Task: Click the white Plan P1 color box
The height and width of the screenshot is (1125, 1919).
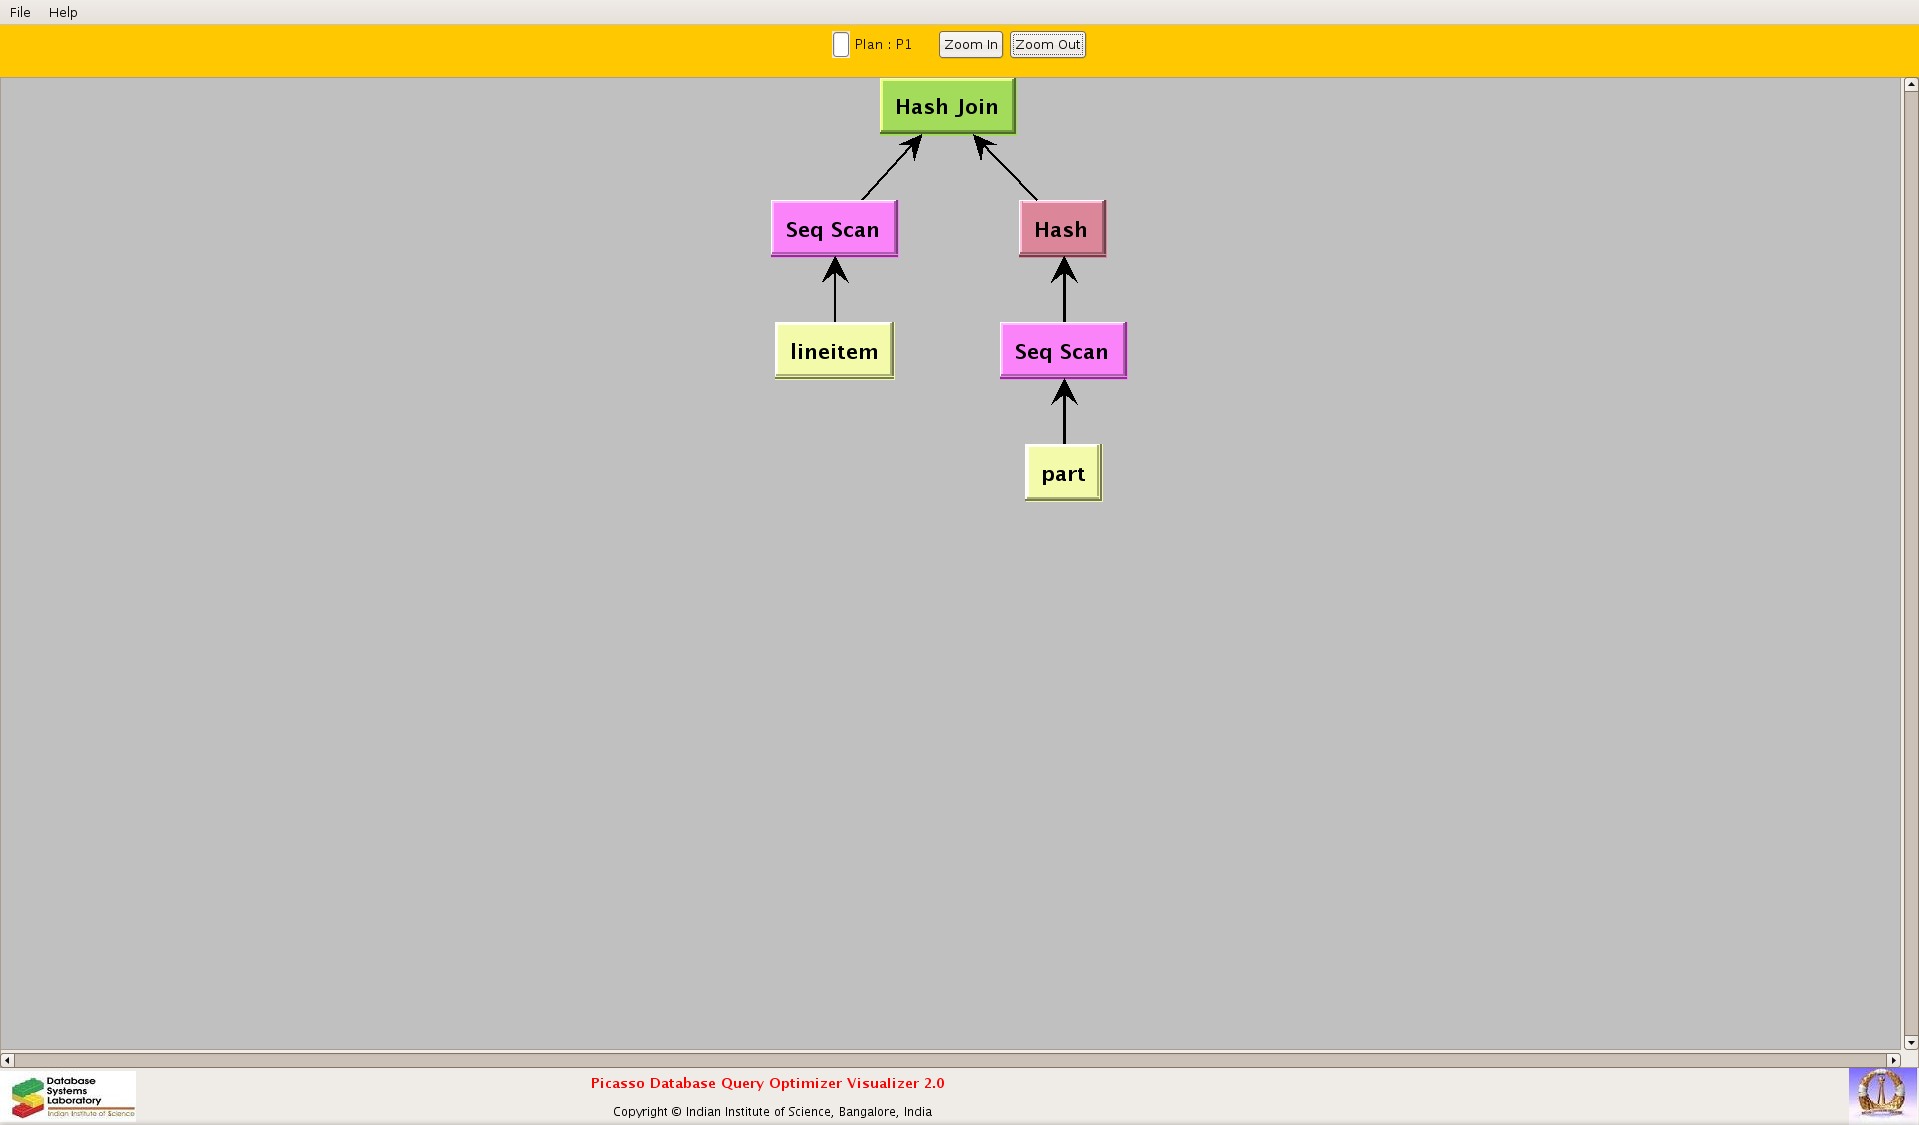Action: pyautogui.click(x=841, y=45)
